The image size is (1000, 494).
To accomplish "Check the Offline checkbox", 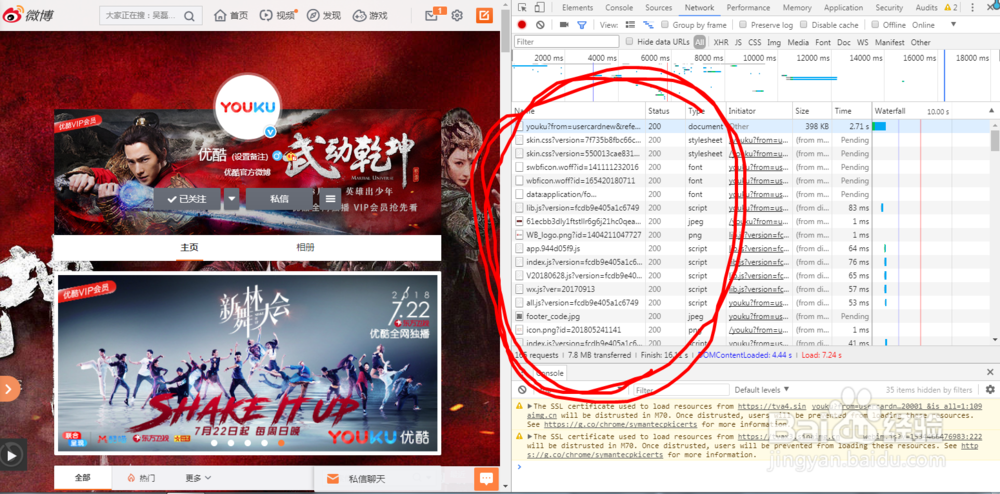I will pyautogui.click(x=875, y=25).
